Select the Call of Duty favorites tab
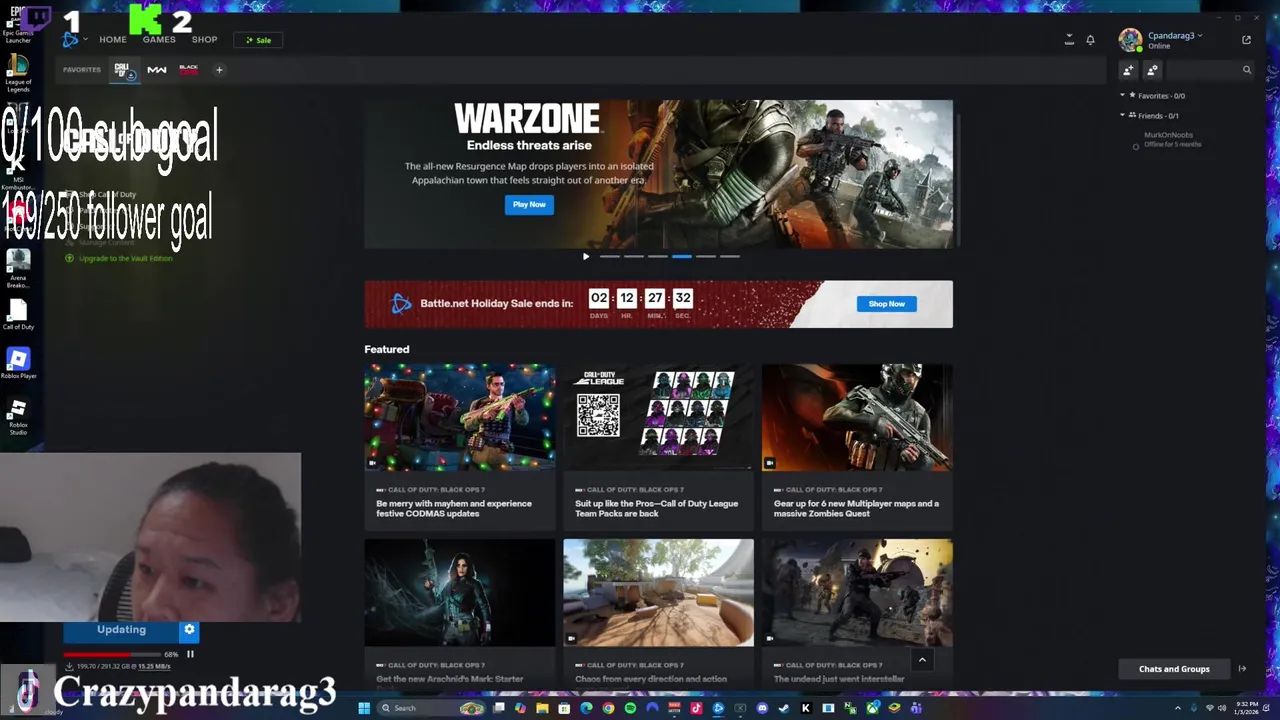 (x=124, y=70)
